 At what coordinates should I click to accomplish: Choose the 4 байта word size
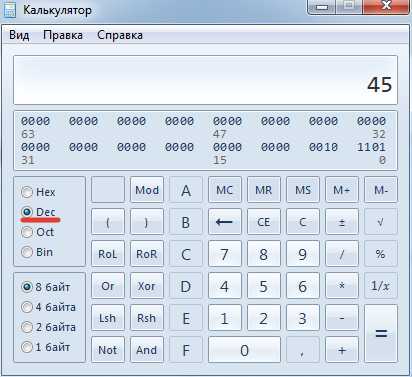[48, 307]
